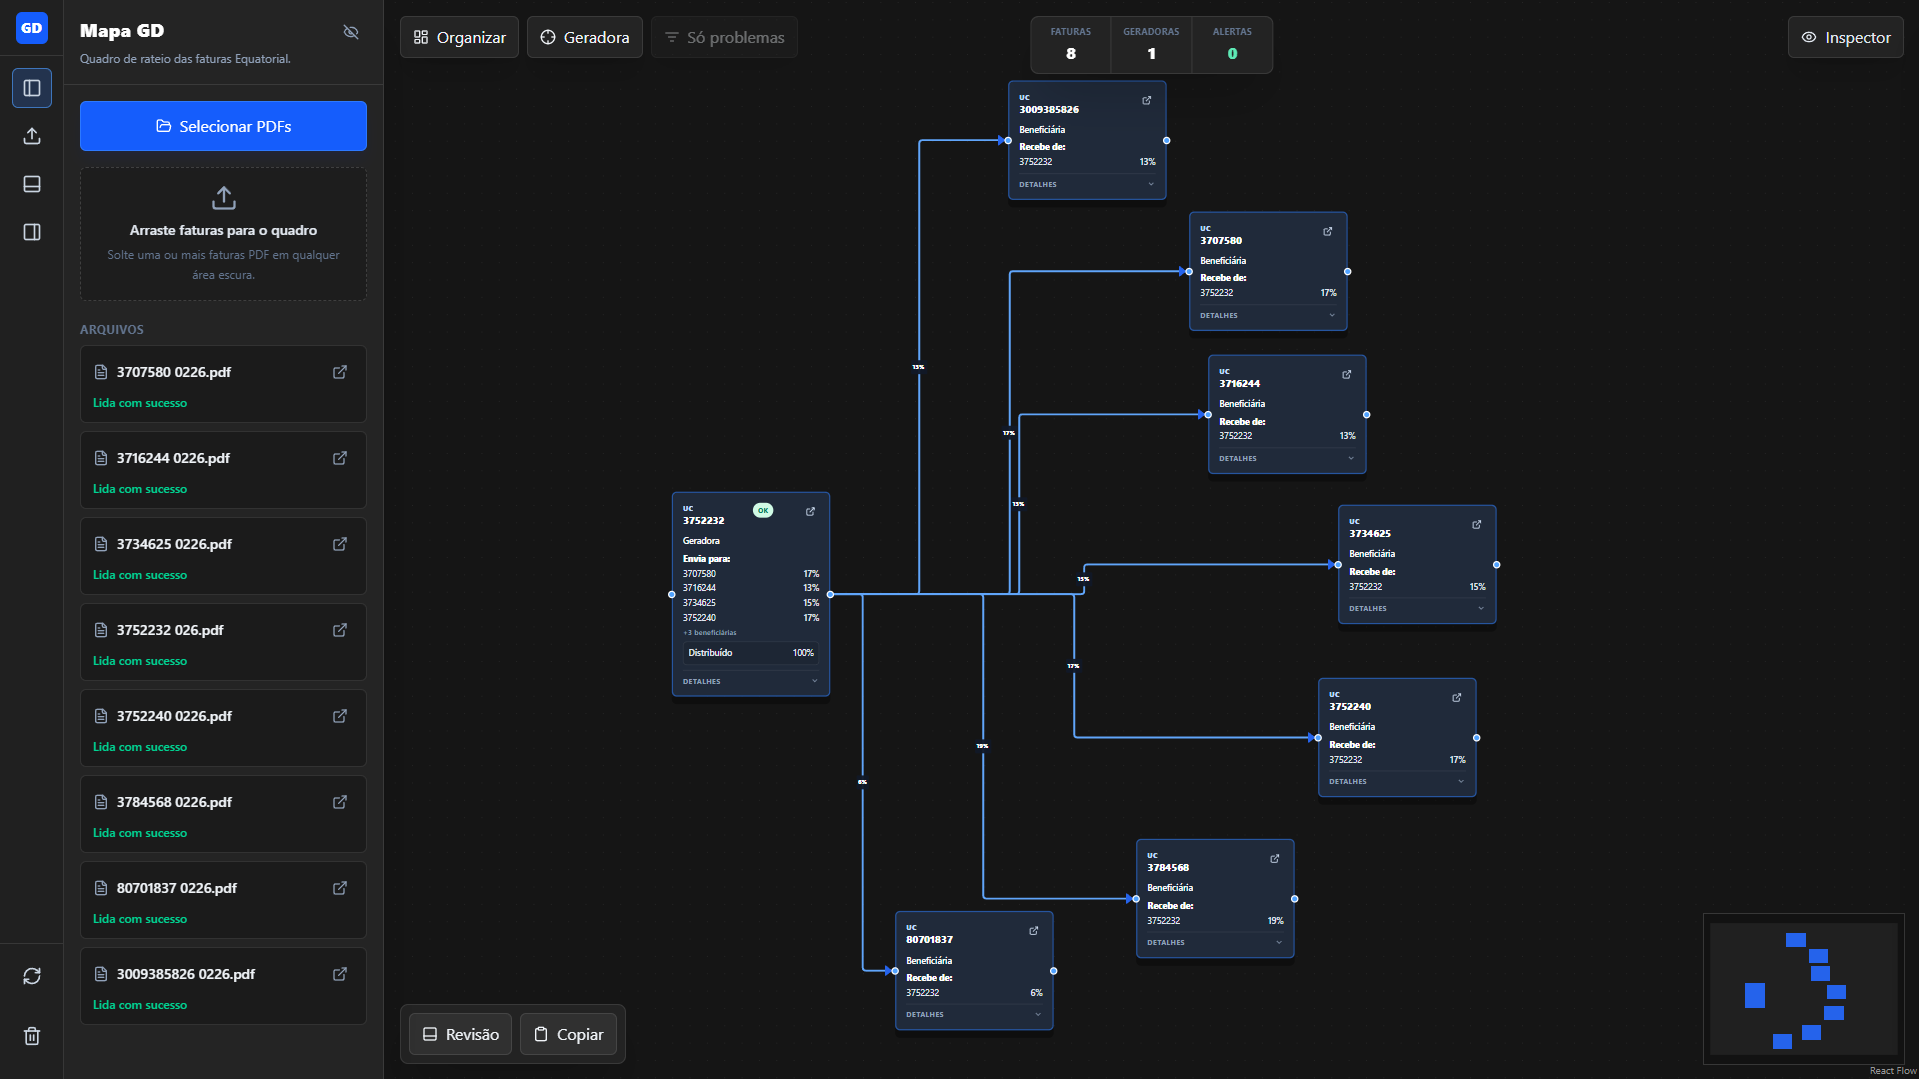Click the OK badge on node 3752232
Viewport: 1919px width, 1079px height.
763,510
